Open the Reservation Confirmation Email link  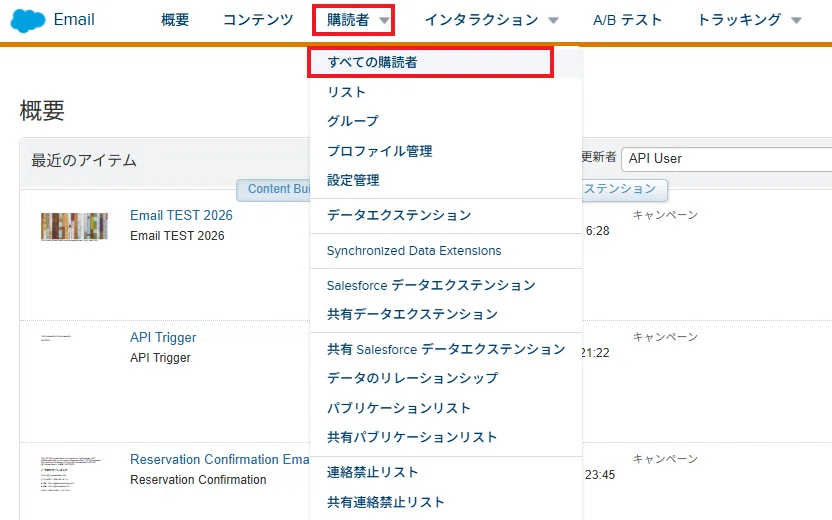point(219,459)
